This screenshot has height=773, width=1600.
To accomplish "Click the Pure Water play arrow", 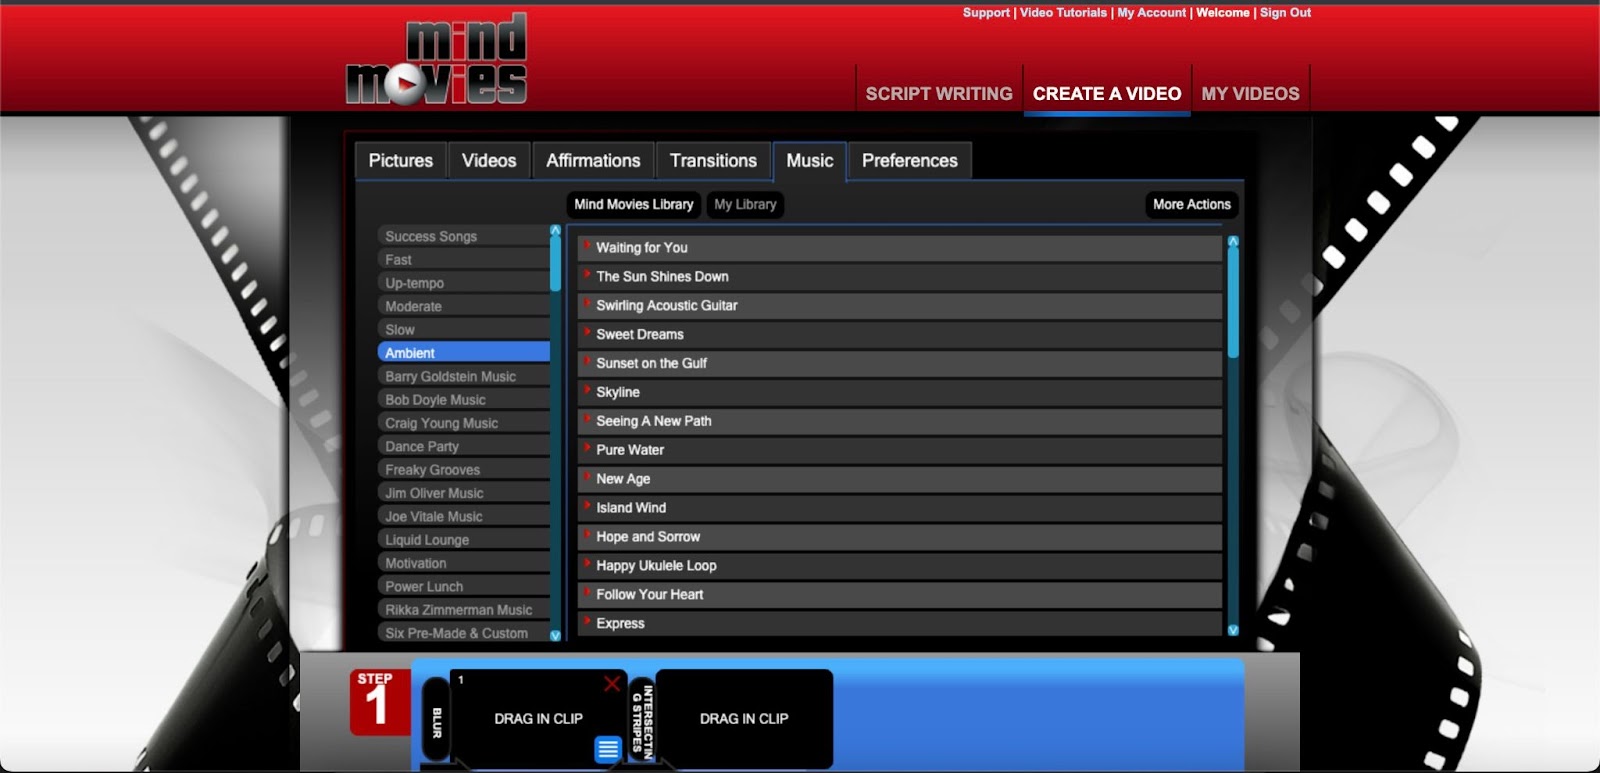I will click(x=588, y=448).
